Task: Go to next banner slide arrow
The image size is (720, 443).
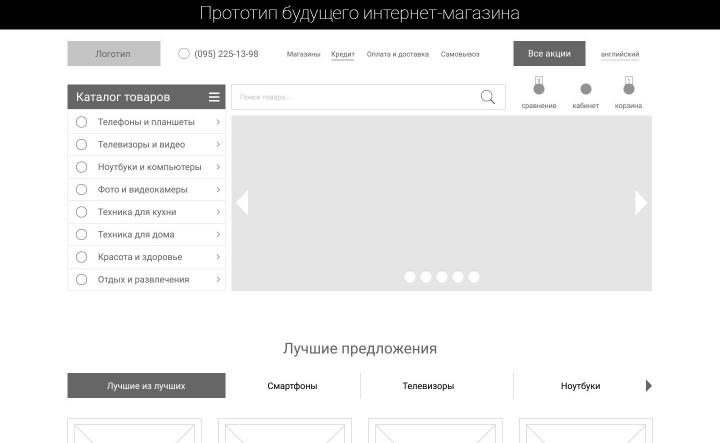Action: tap(641, 203)
